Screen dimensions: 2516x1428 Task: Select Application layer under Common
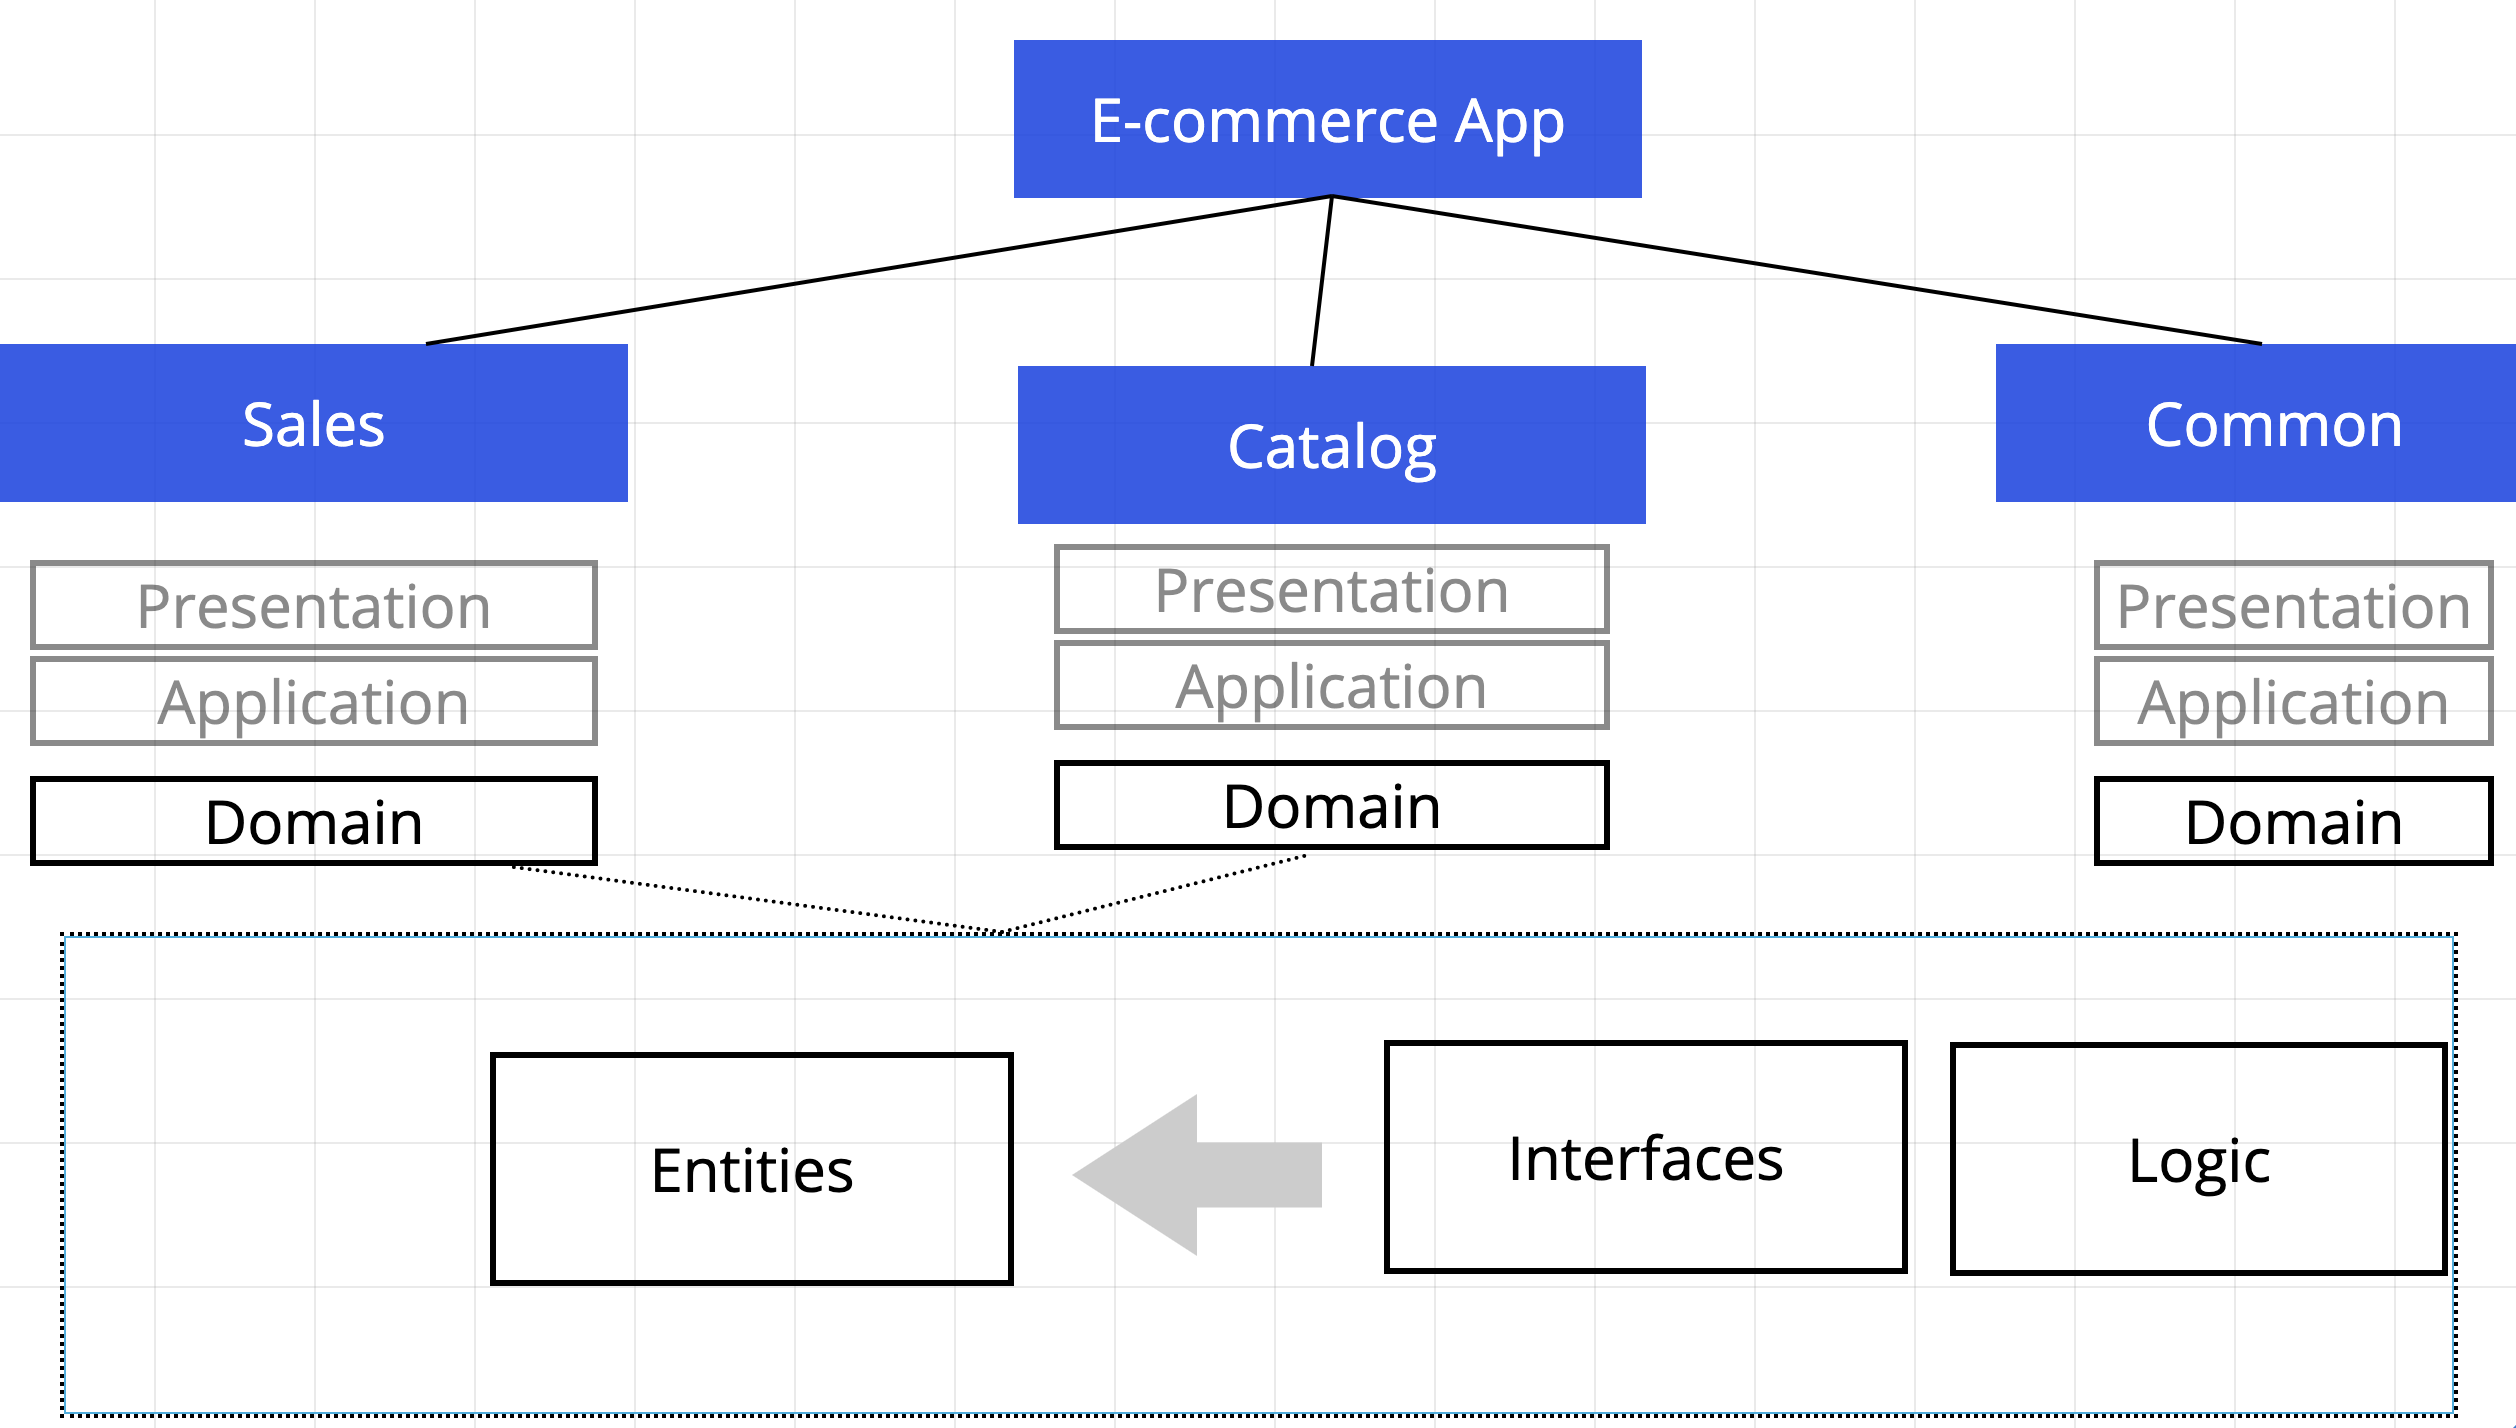tap(2293, 701)
